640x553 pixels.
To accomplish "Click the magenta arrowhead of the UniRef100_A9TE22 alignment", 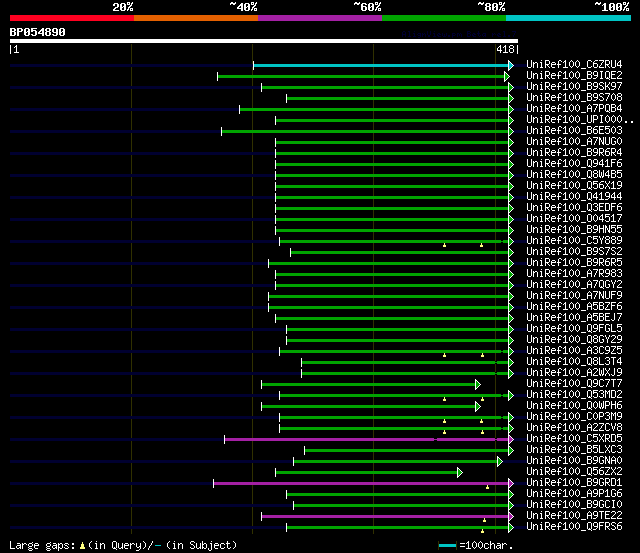I will (511, 517).
